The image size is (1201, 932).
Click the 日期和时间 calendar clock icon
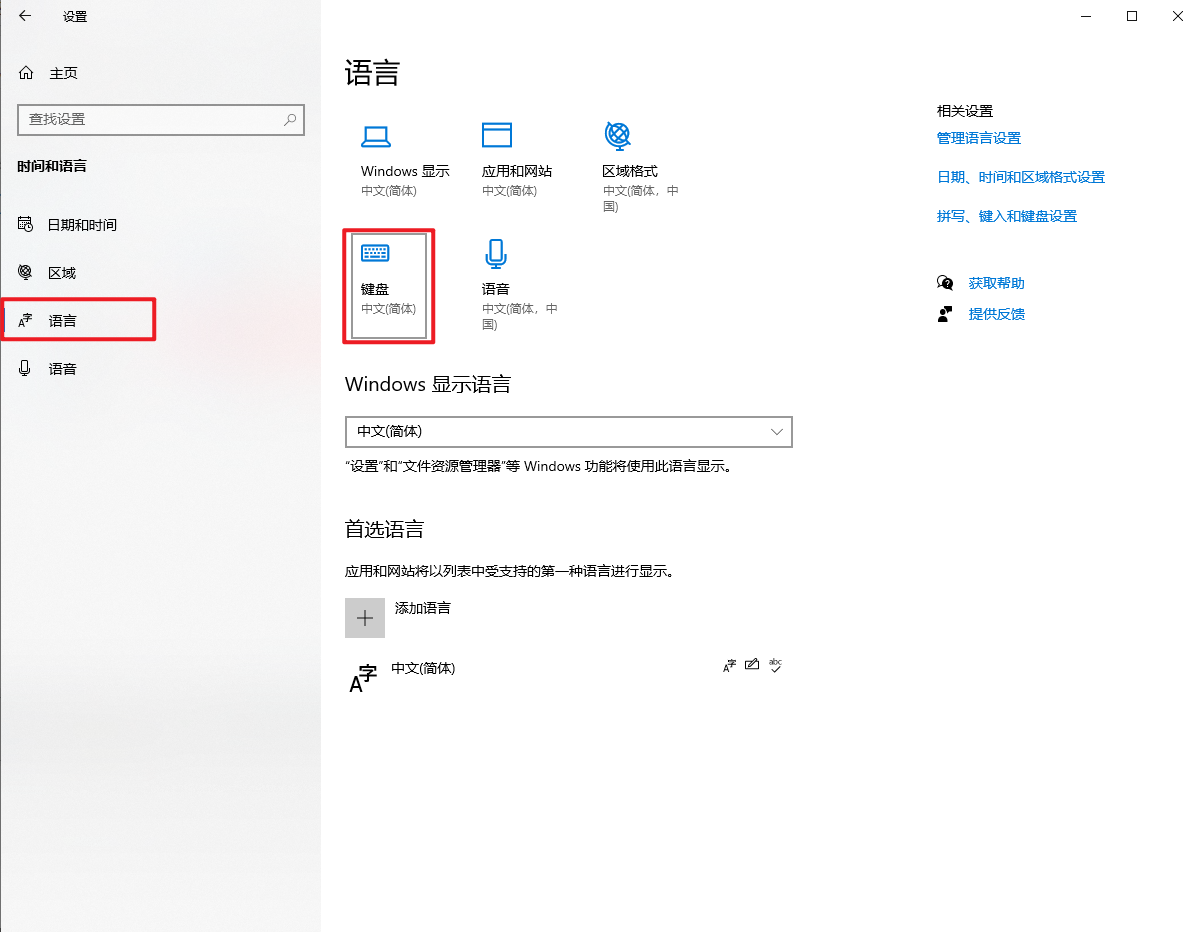(26, 224)
